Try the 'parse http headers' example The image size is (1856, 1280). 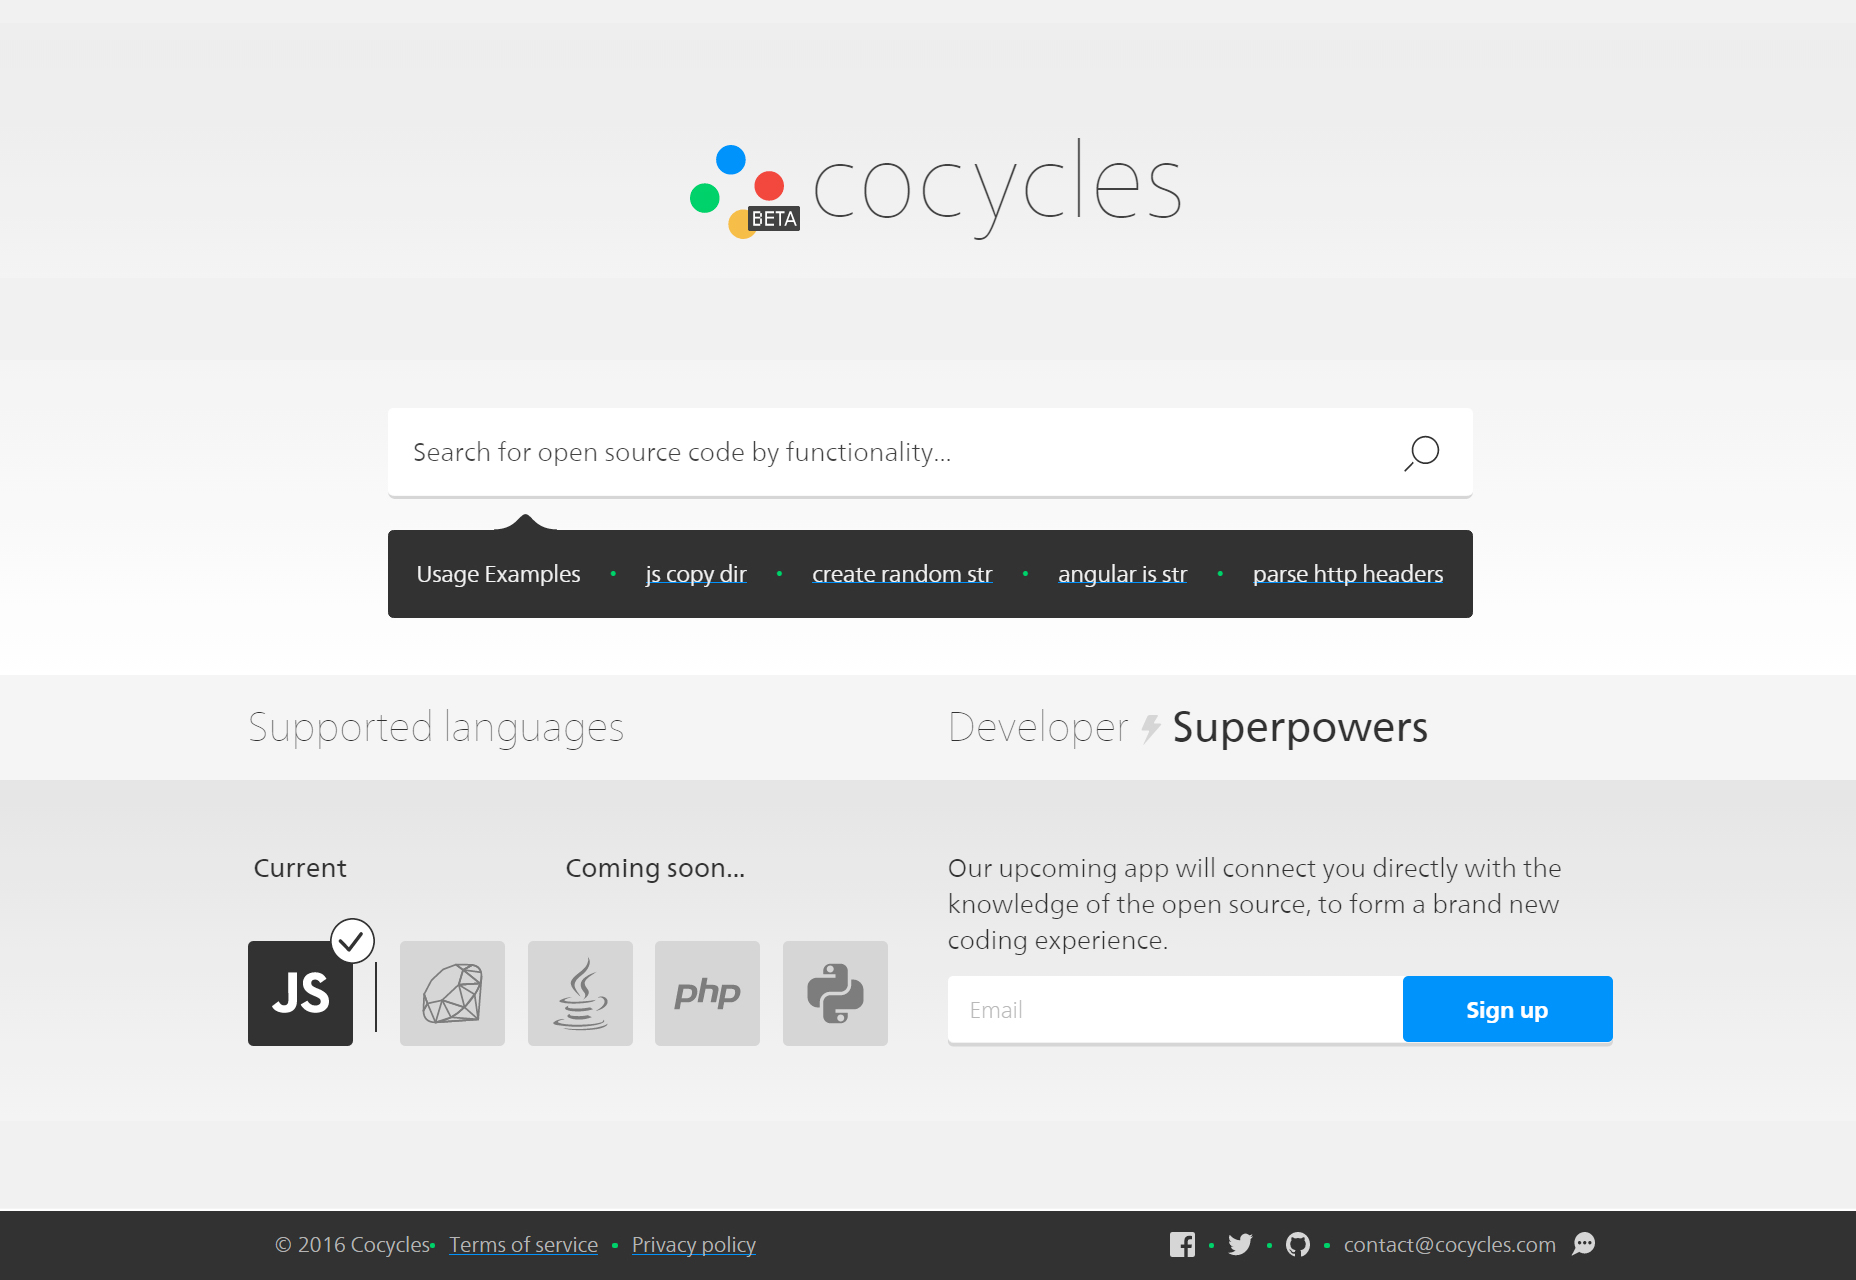point(1348,574)
